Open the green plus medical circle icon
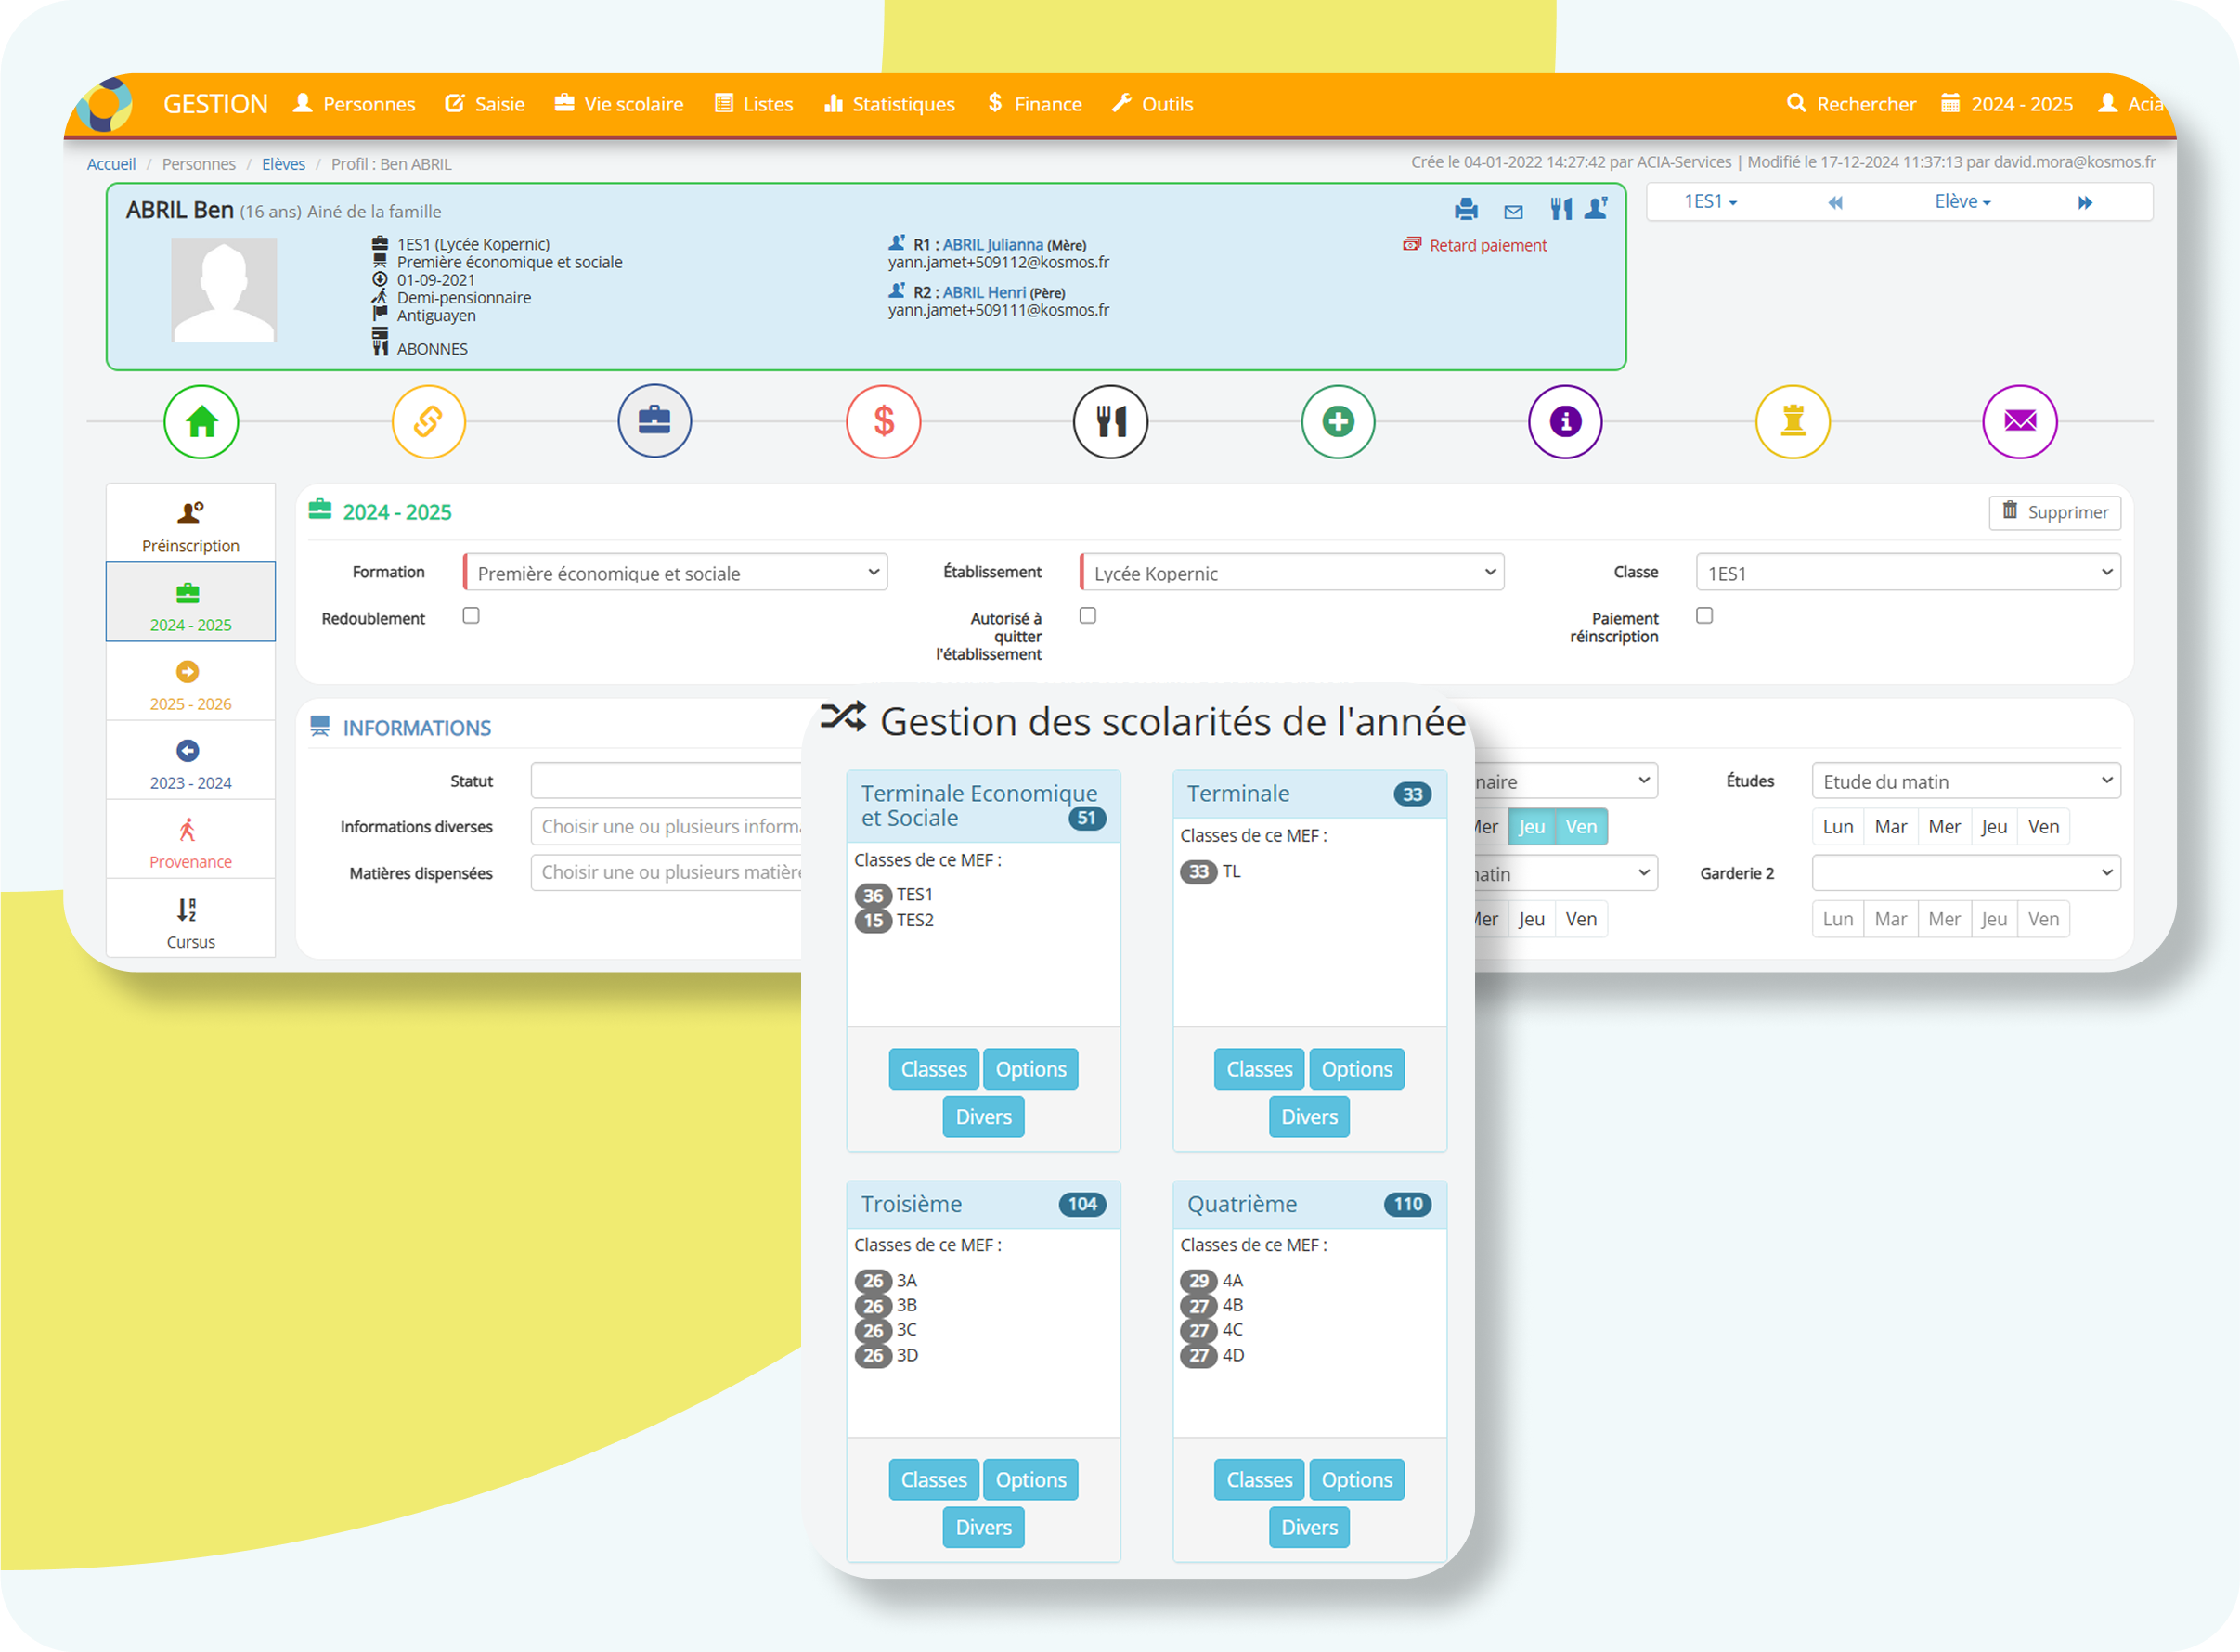The height and width of the screenshot is (1652, 2240). 1338,422
